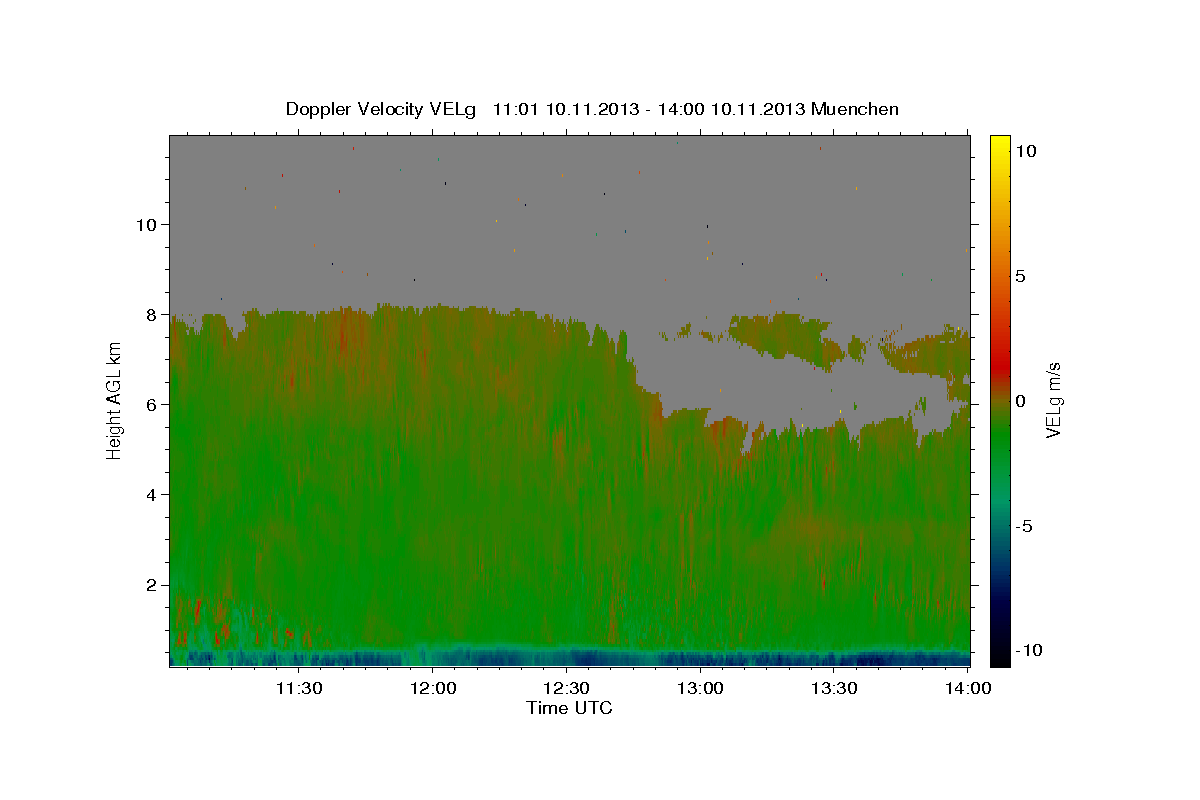Click the 13:00 time tick label

pos(700,688)
